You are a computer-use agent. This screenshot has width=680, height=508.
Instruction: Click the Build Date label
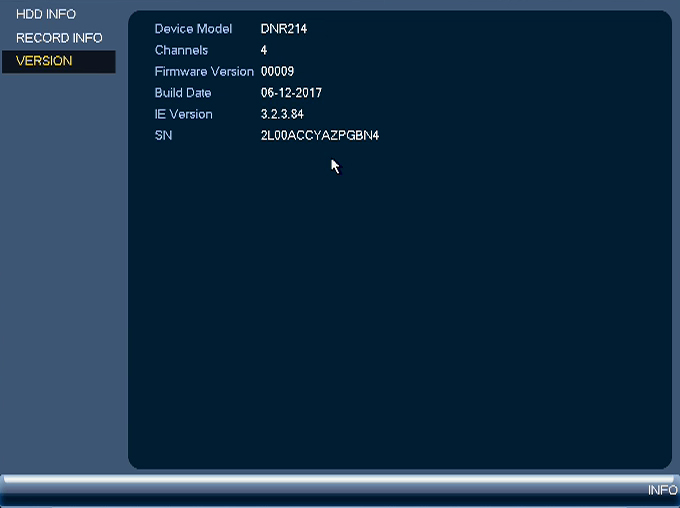183,93
